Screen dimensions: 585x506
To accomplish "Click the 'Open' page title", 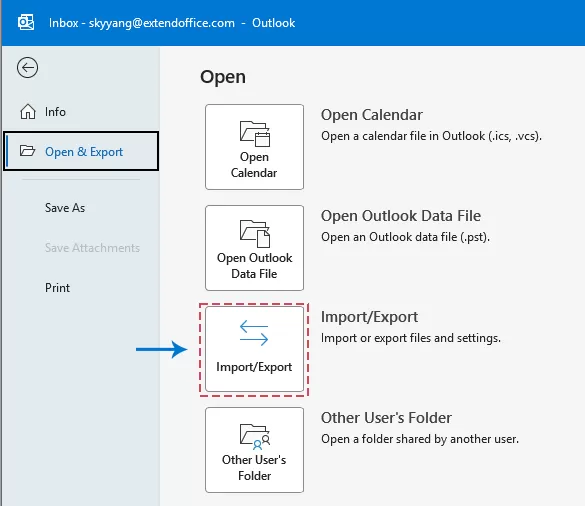I will (x=223, y=77).
